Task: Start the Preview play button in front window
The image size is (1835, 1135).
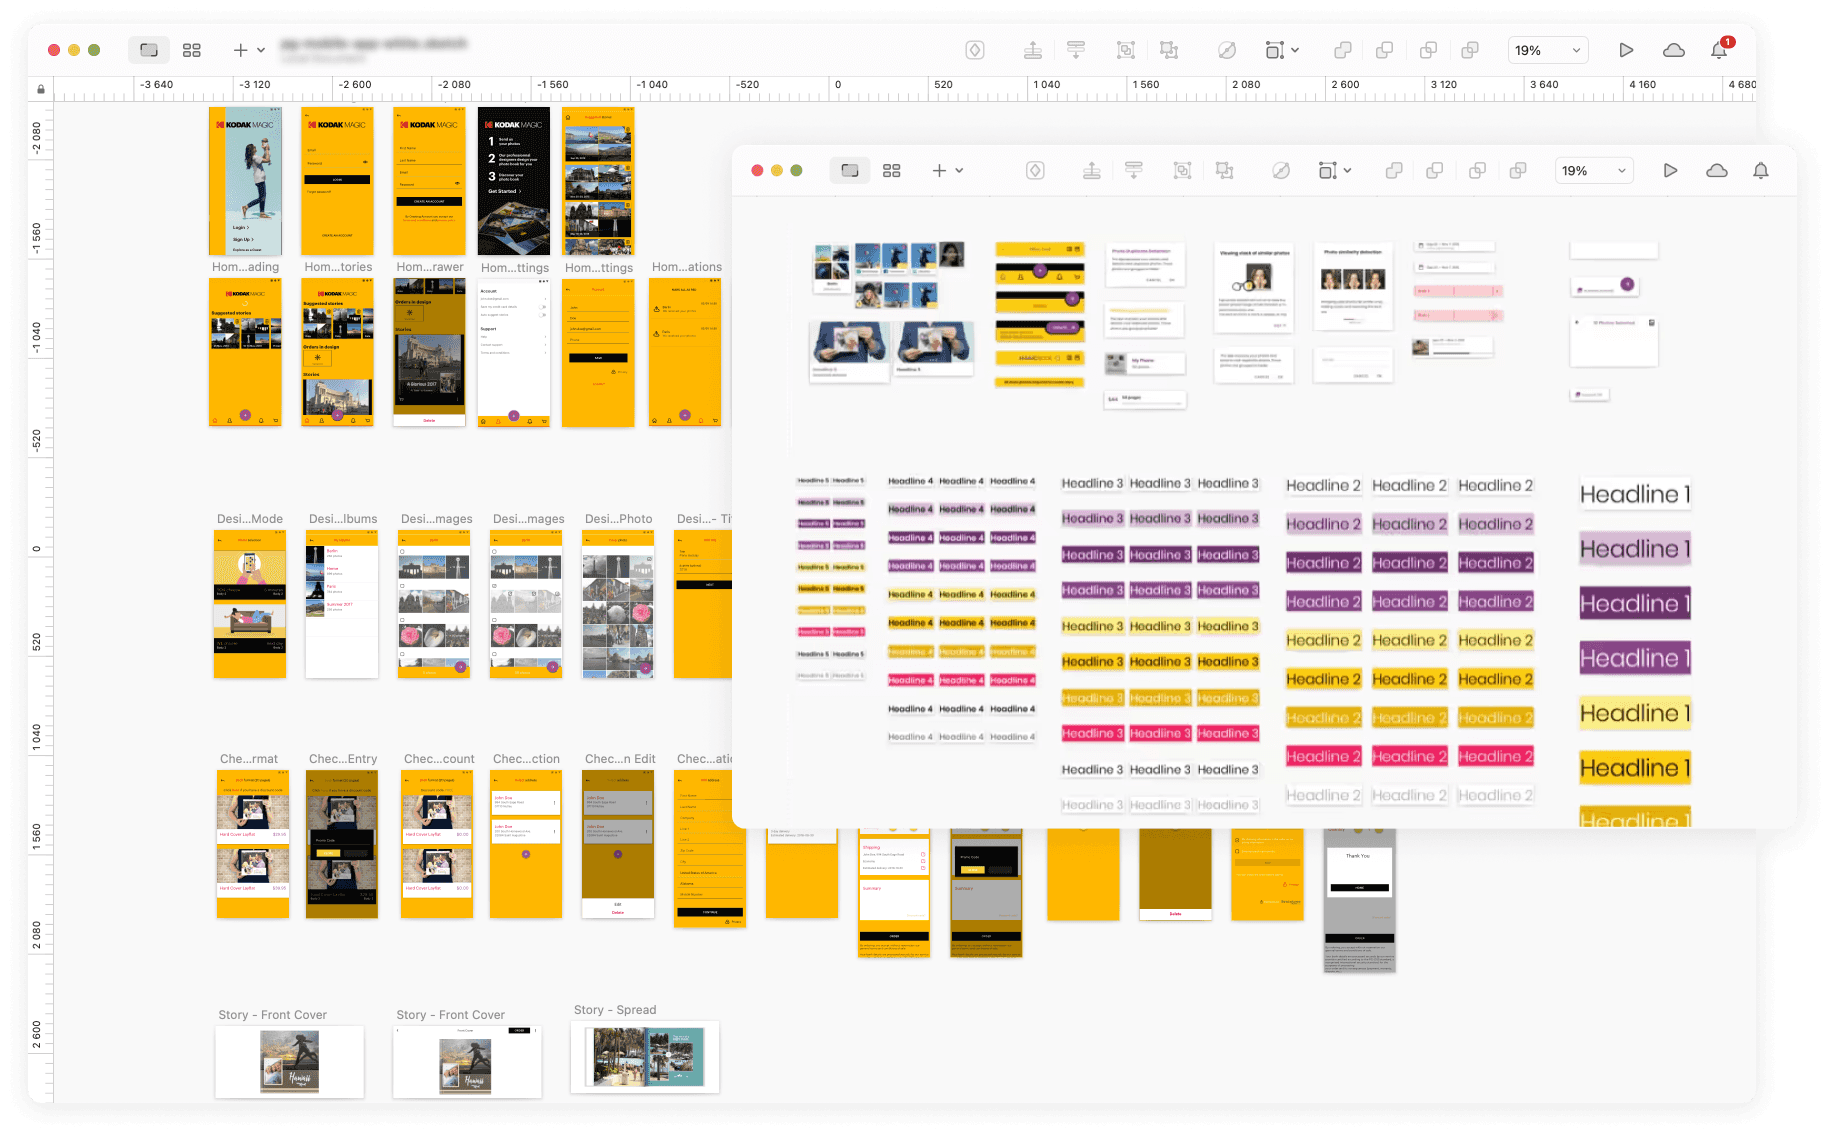Action: pos(1669,171)
